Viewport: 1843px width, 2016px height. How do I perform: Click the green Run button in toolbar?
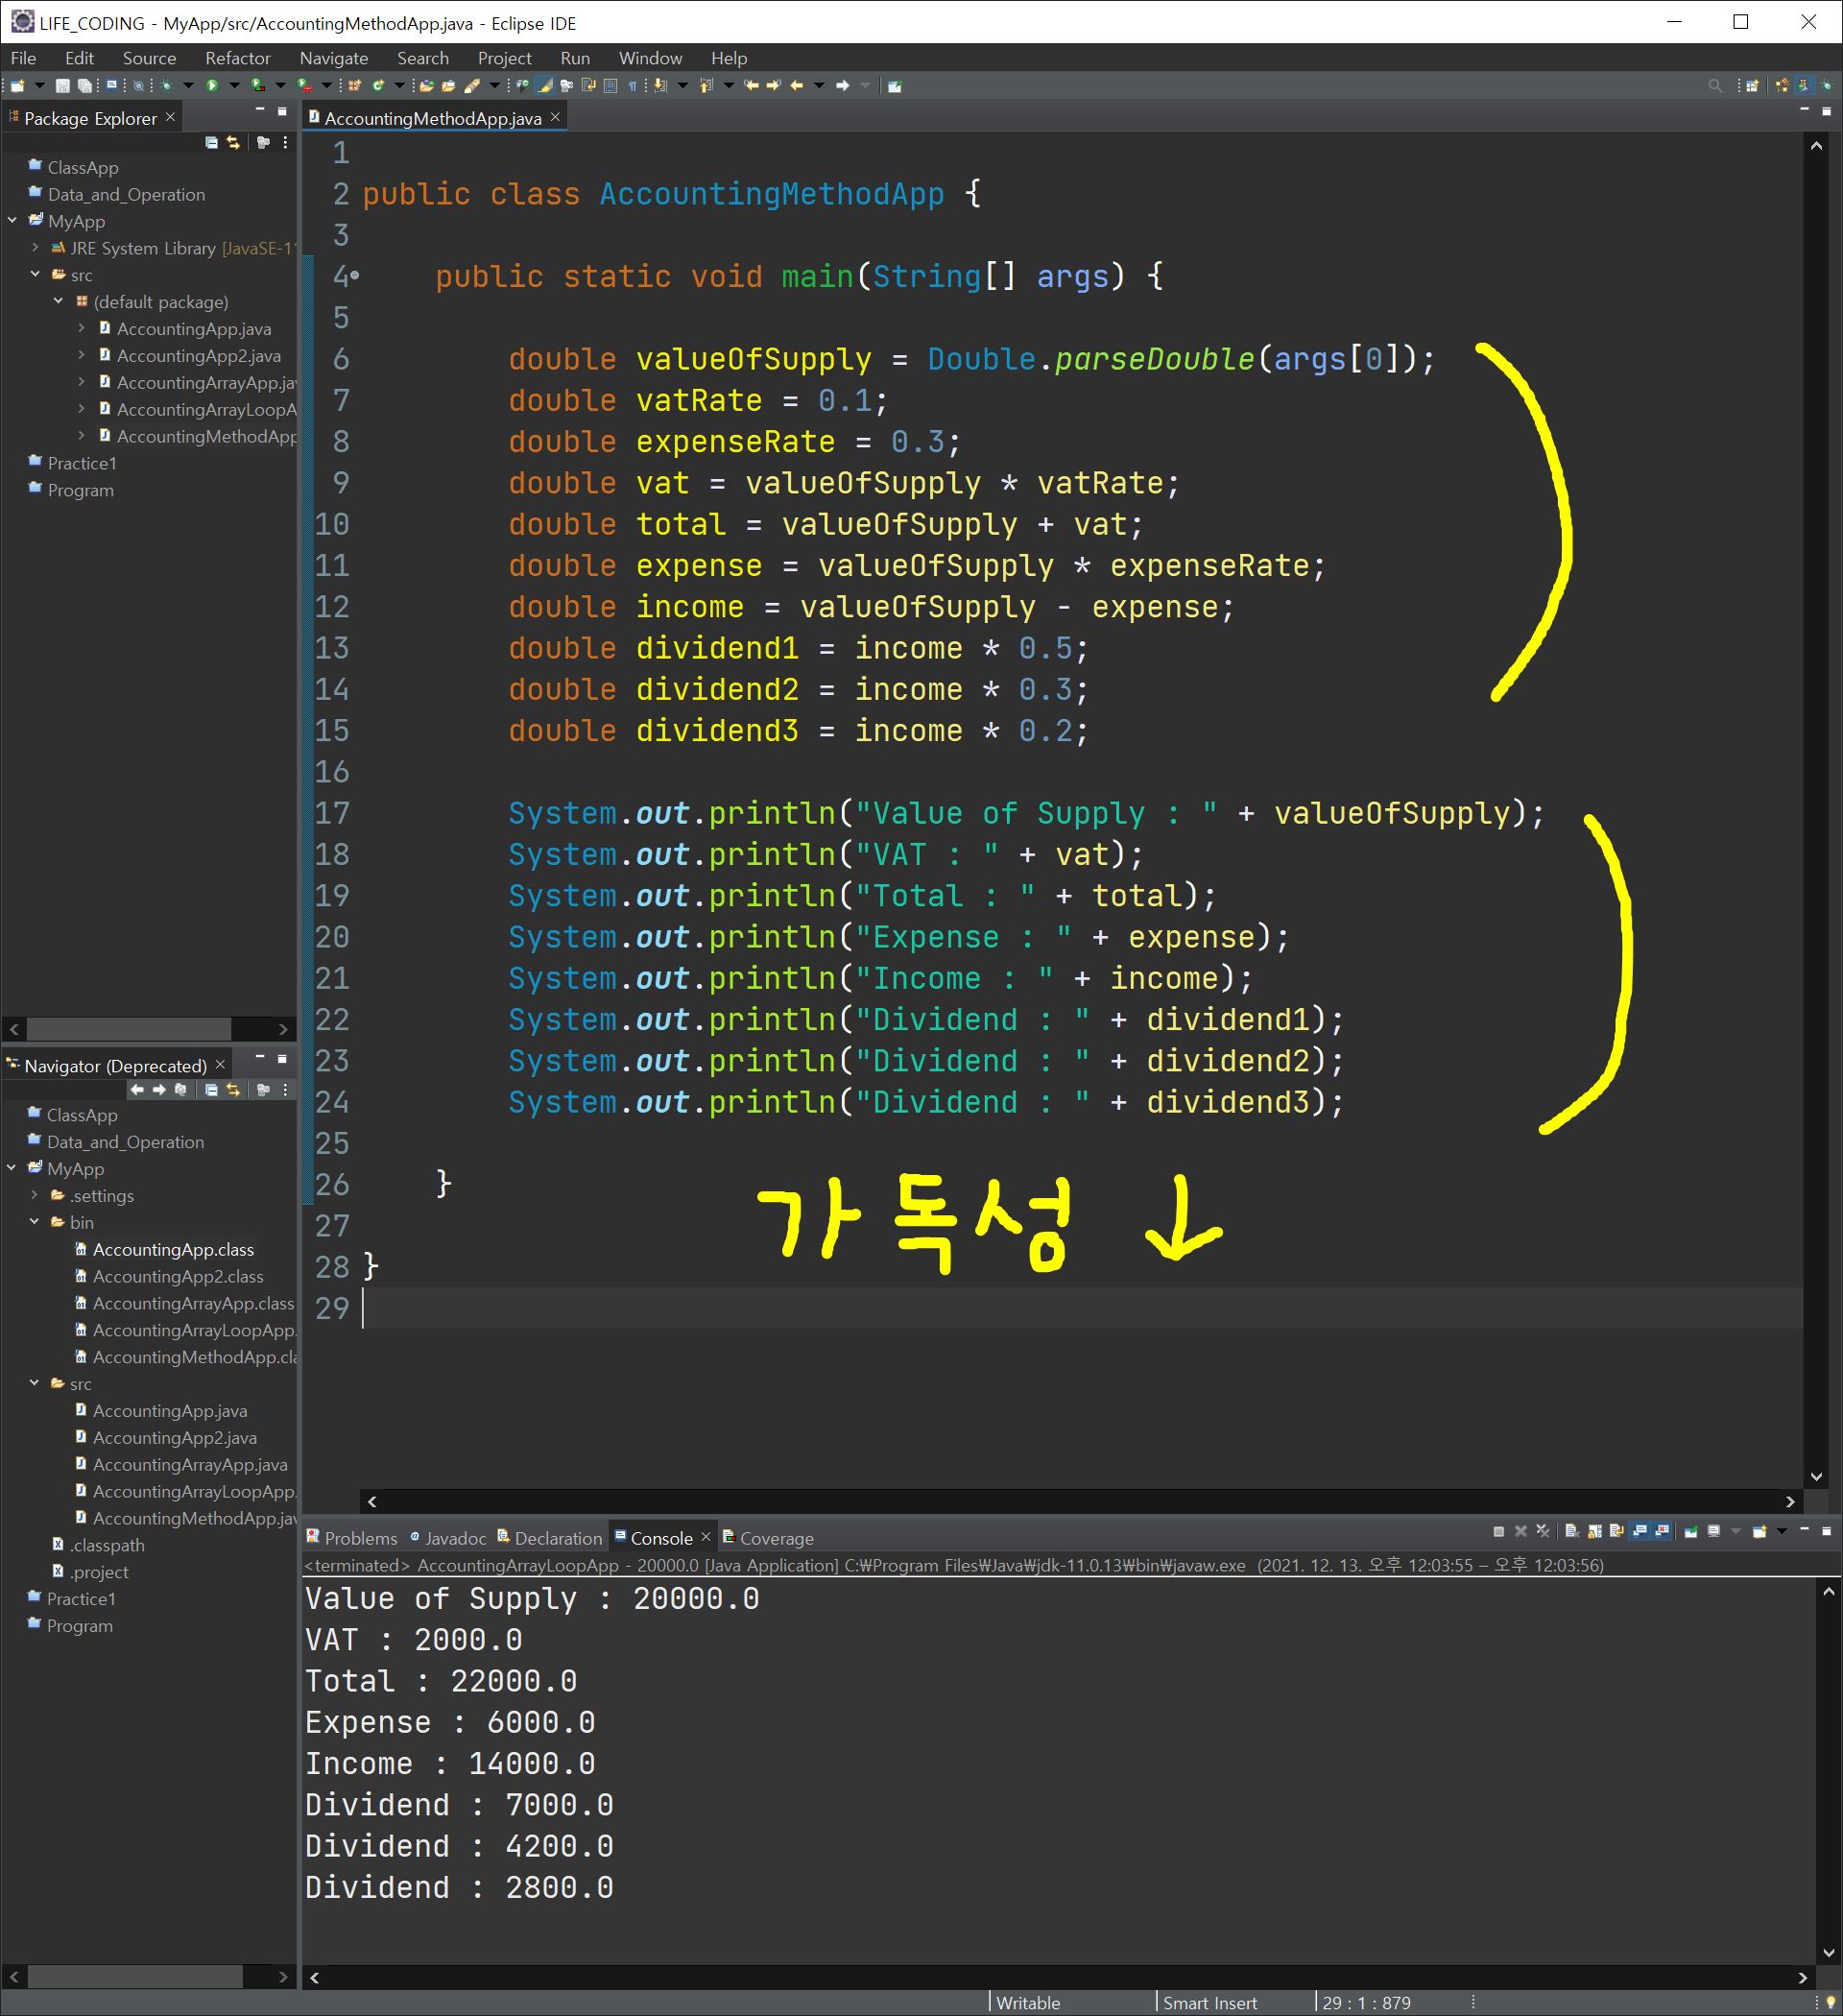(x=212, y=86)
